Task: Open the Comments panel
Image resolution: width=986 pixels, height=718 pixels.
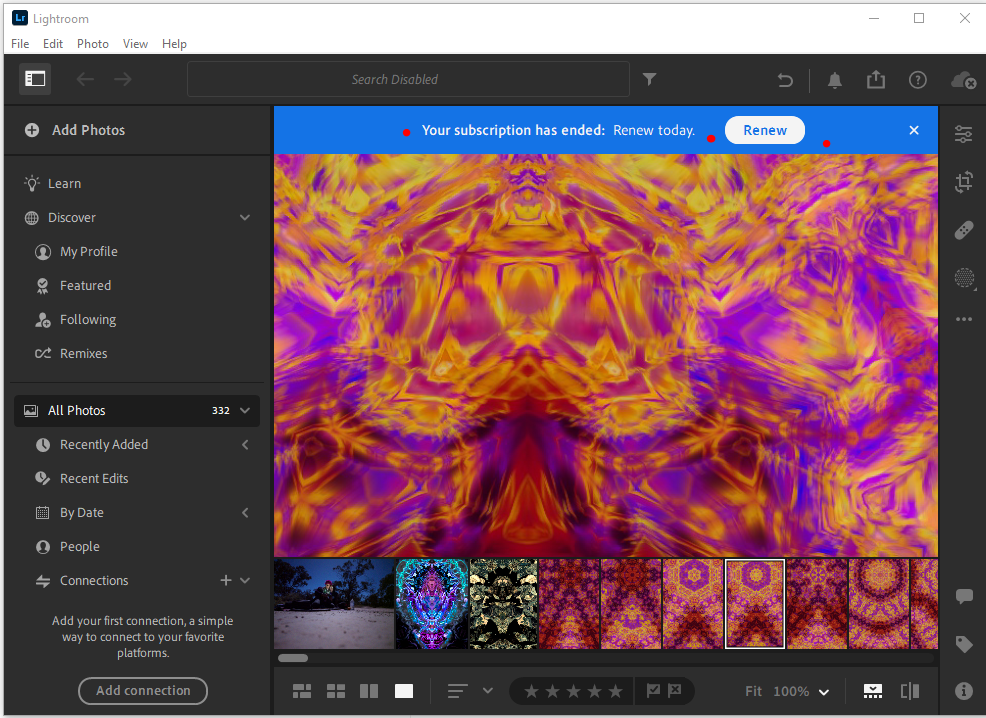Action: [x=963, y=596]
